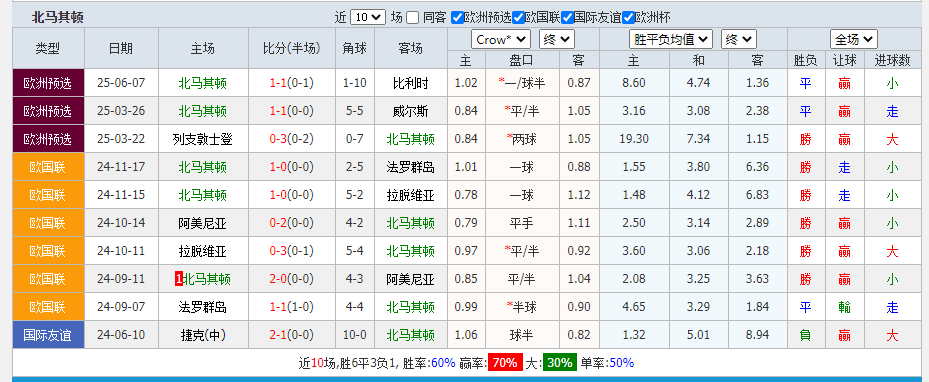Open home team 捷克(中)

click(203, 335)
